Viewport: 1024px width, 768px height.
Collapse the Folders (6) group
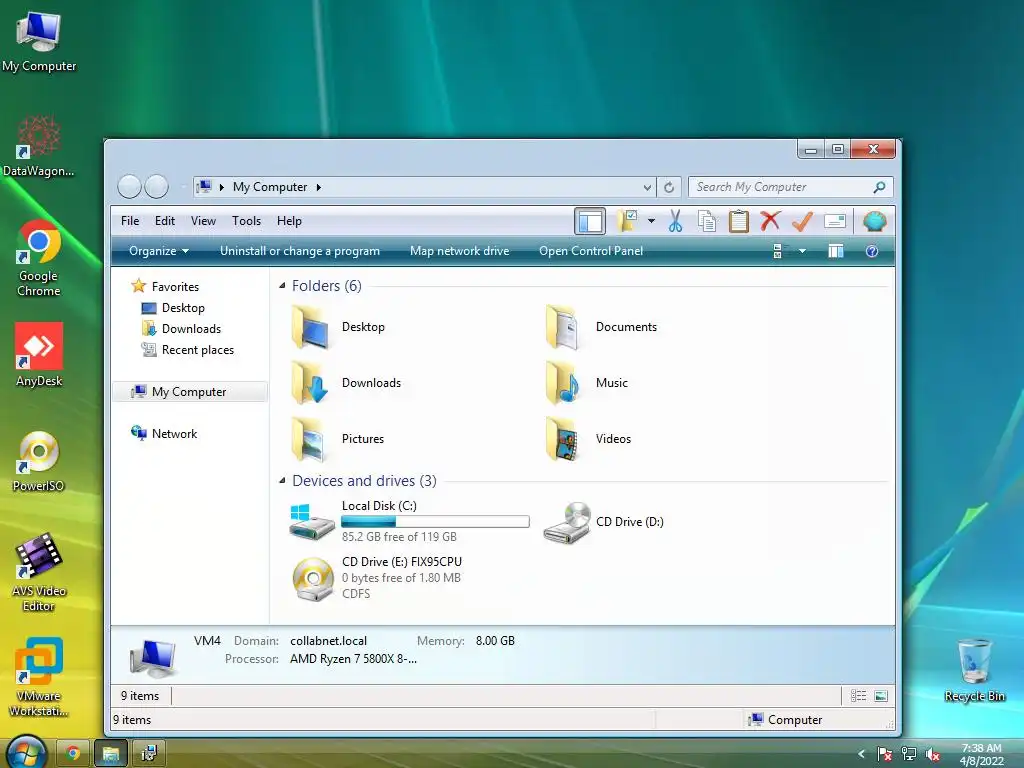coord(282,285)
